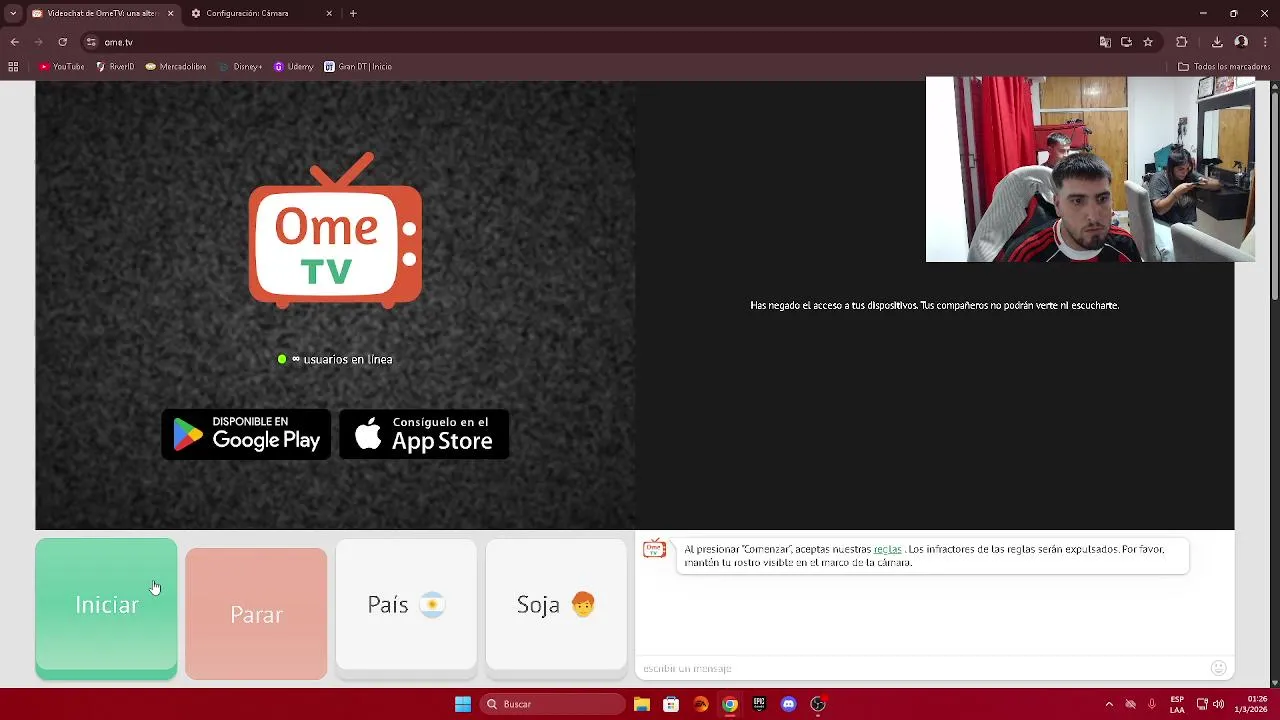The image size is (1280, 720).
Task: Open the Google Play store badge
Action: (x=246, y=434)
